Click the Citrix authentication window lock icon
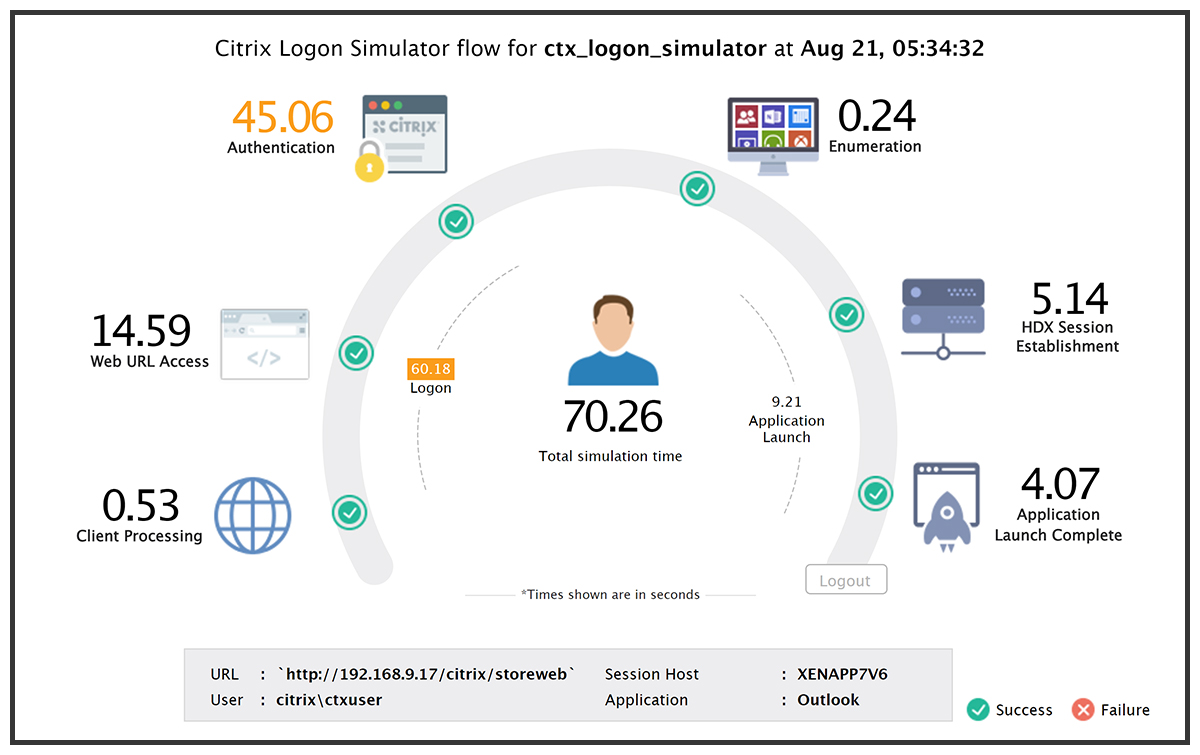Screen dimensions: 1200x755 [401, 138]
